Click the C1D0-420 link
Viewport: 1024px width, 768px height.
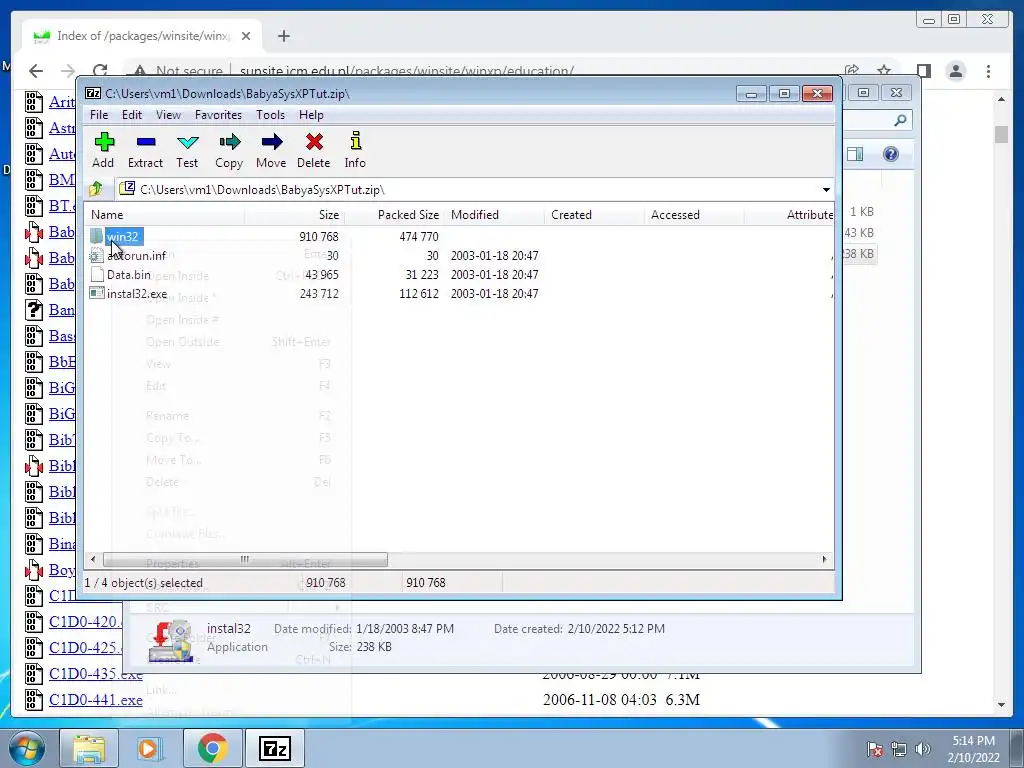pyautogui.click(x=86, y=622)
